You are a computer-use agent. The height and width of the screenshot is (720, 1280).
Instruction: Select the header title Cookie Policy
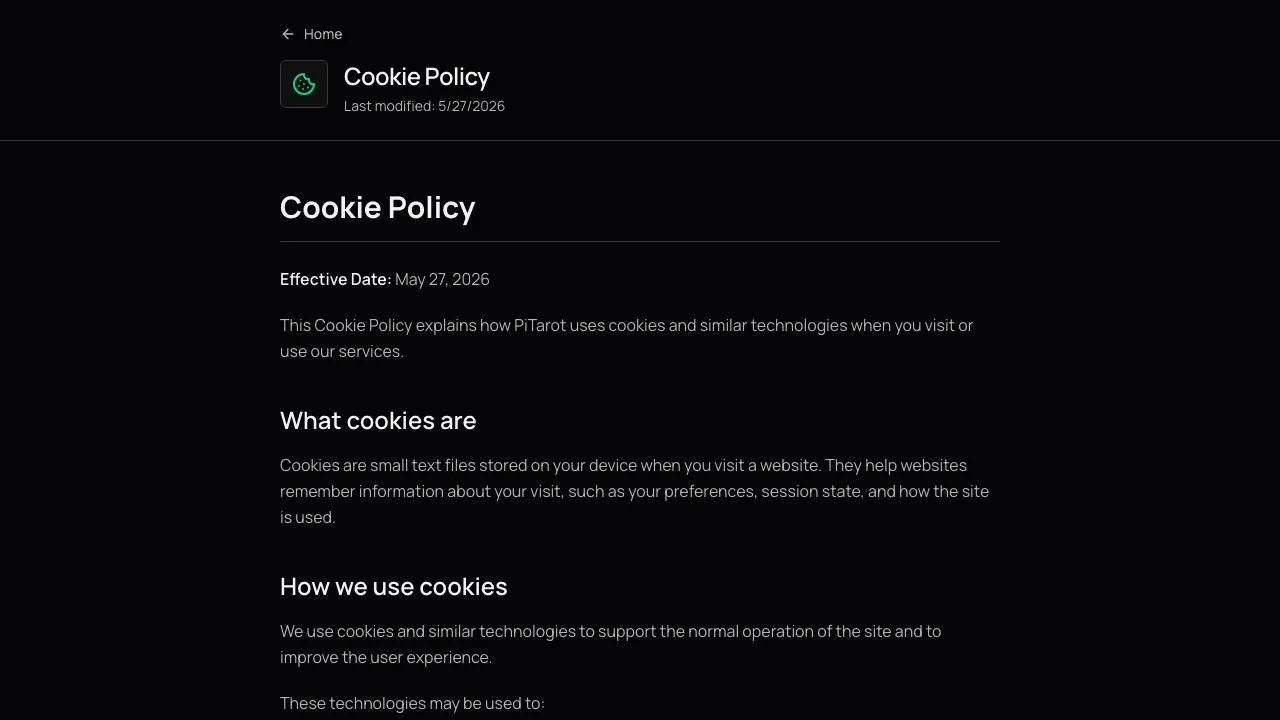coord(416,77)
